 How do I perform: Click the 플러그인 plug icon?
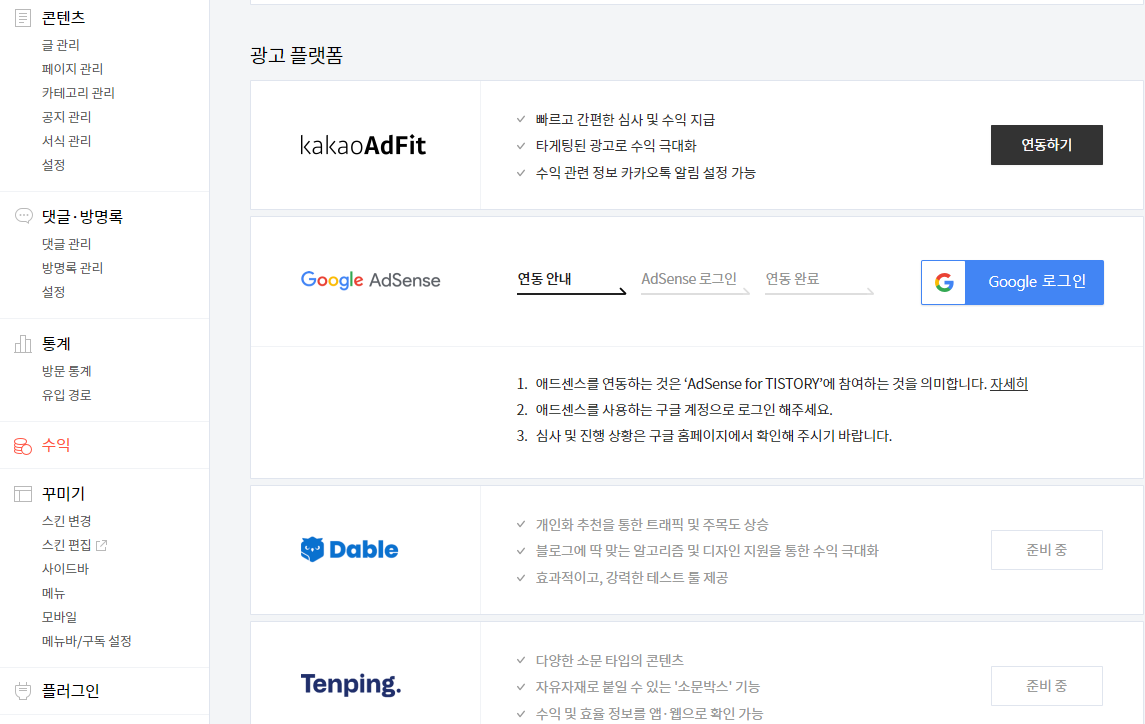[x=23, y=690]
